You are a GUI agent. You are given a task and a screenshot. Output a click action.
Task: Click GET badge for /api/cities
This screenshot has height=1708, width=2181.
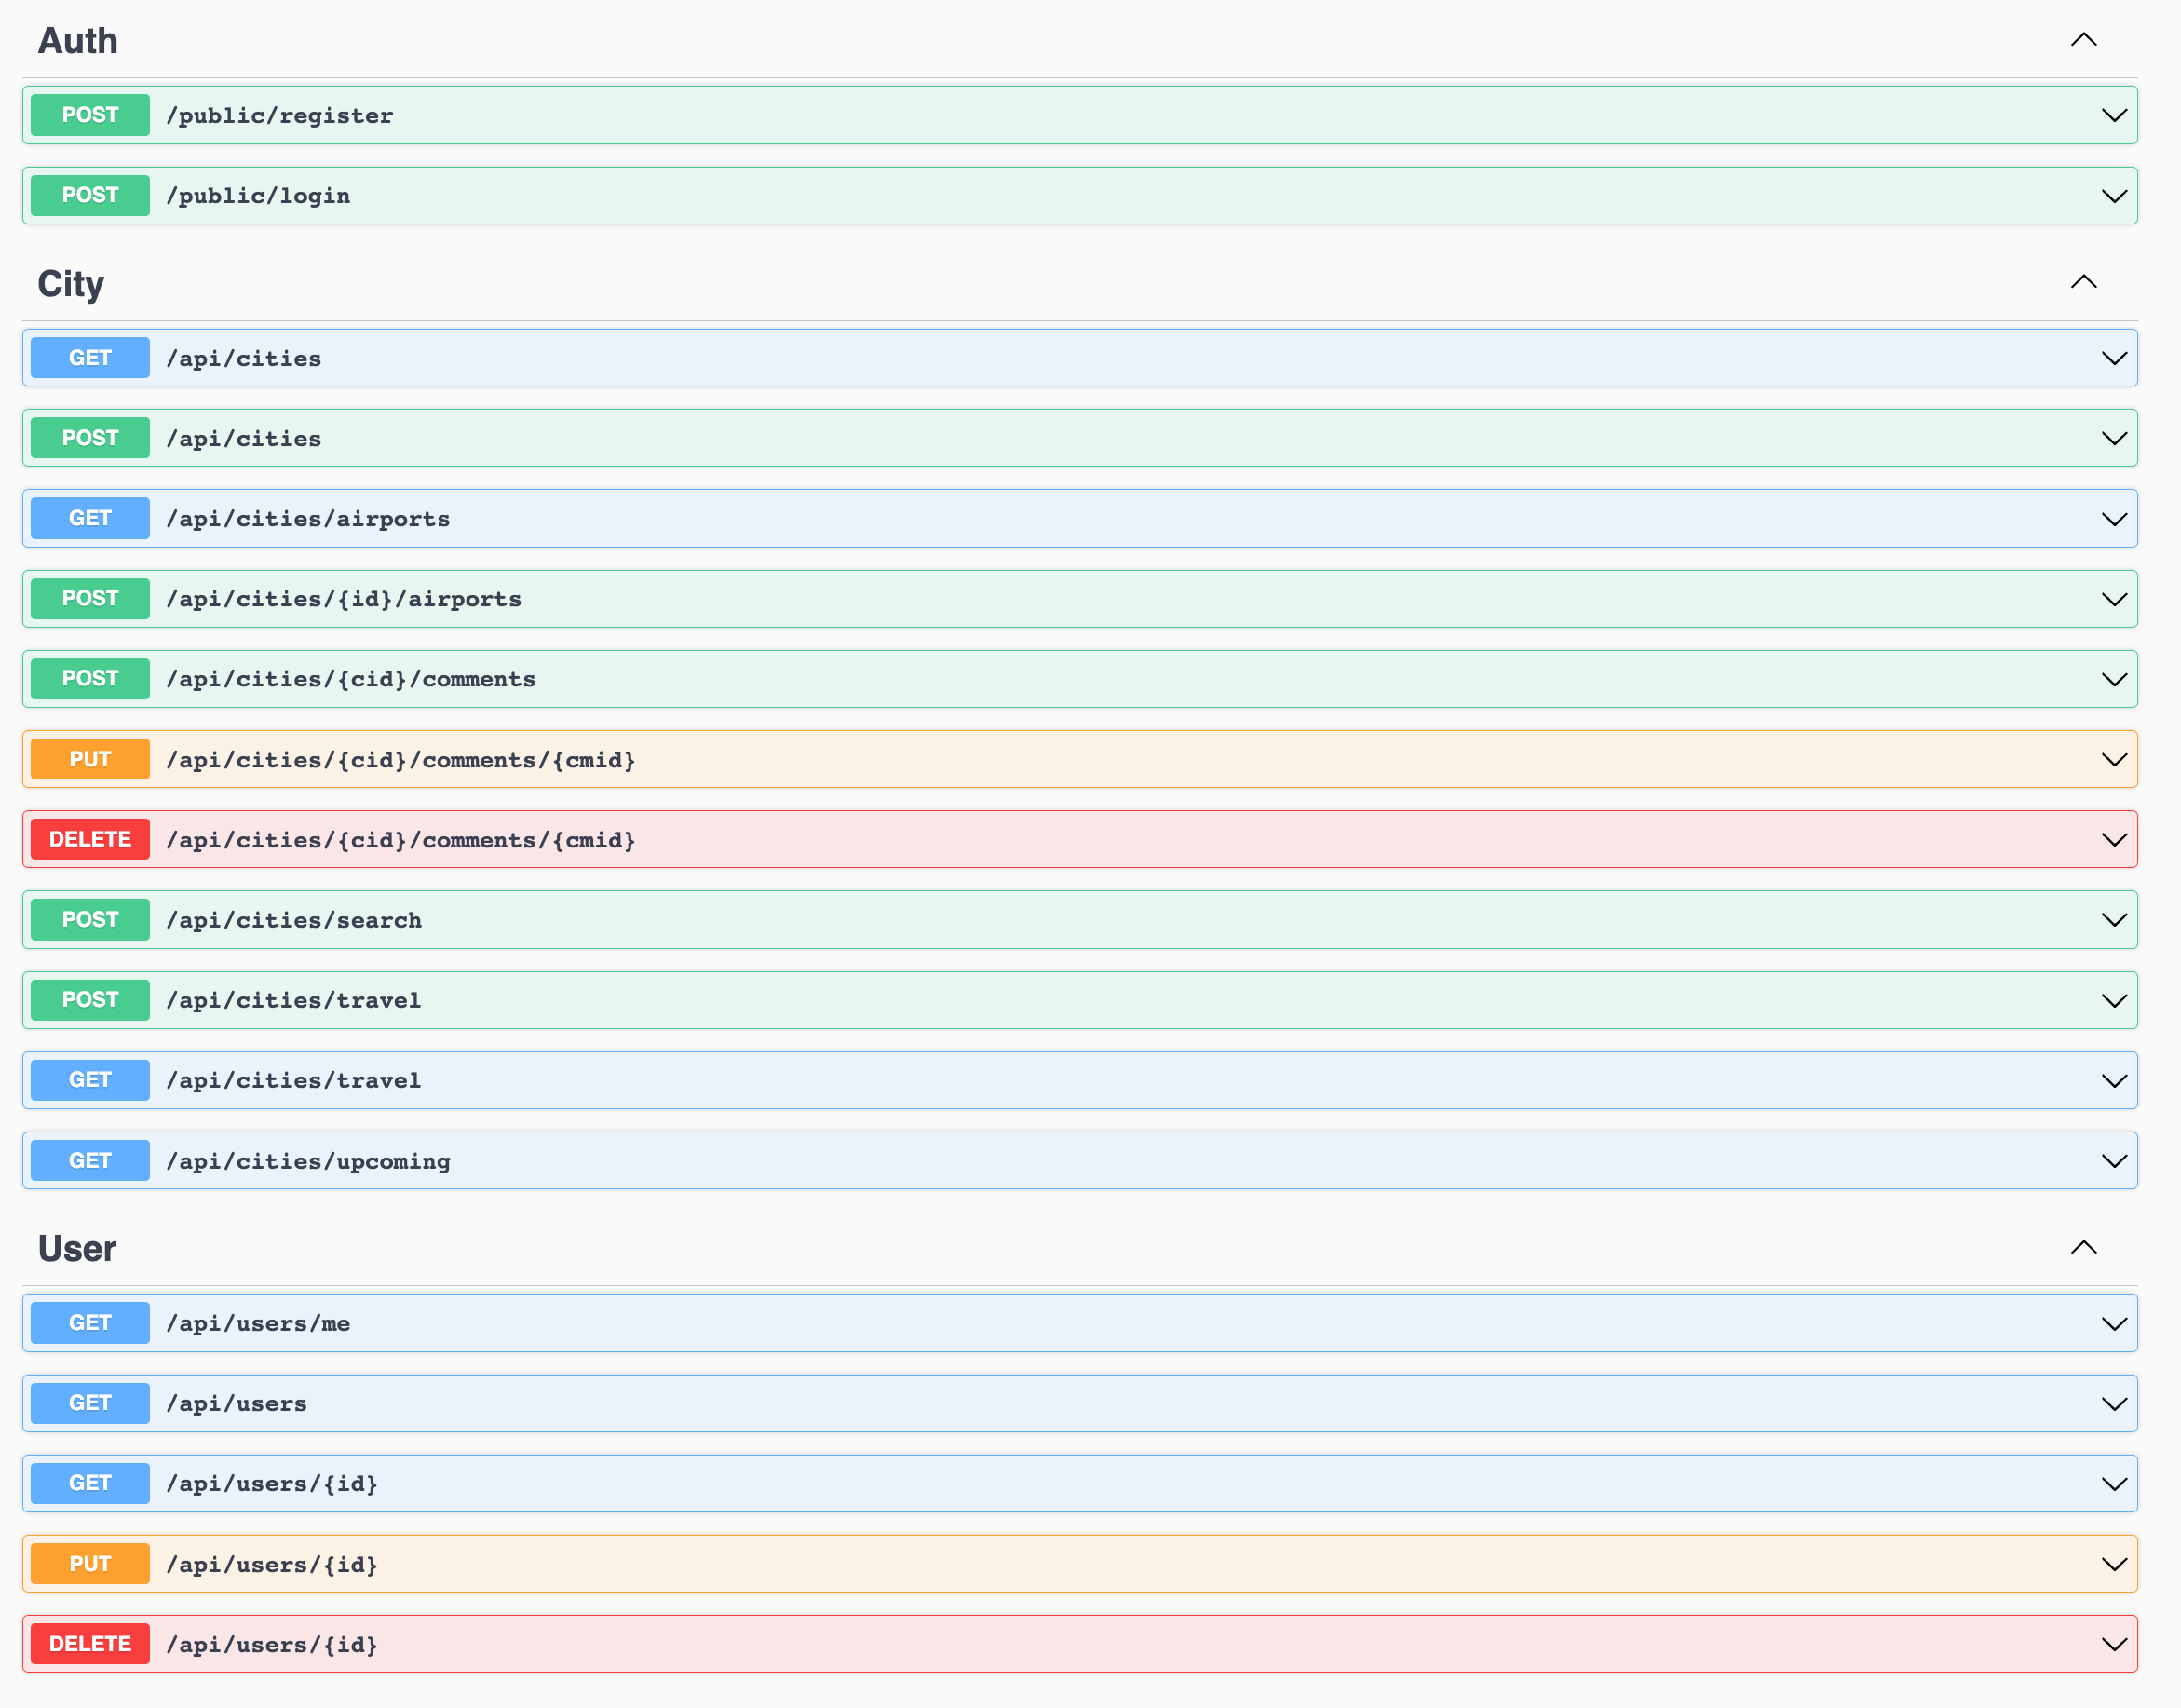point(90,358)
